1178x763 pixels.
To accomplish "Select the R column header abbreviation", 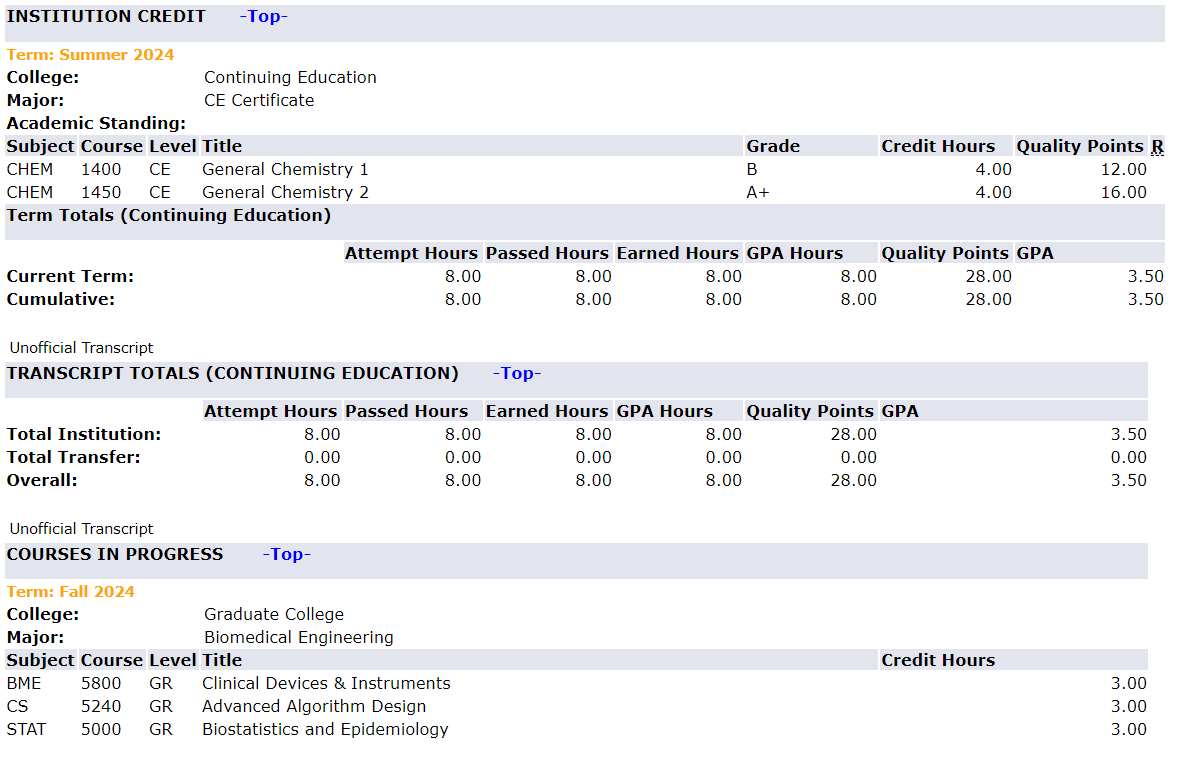I will click(x=1157, y=146).
